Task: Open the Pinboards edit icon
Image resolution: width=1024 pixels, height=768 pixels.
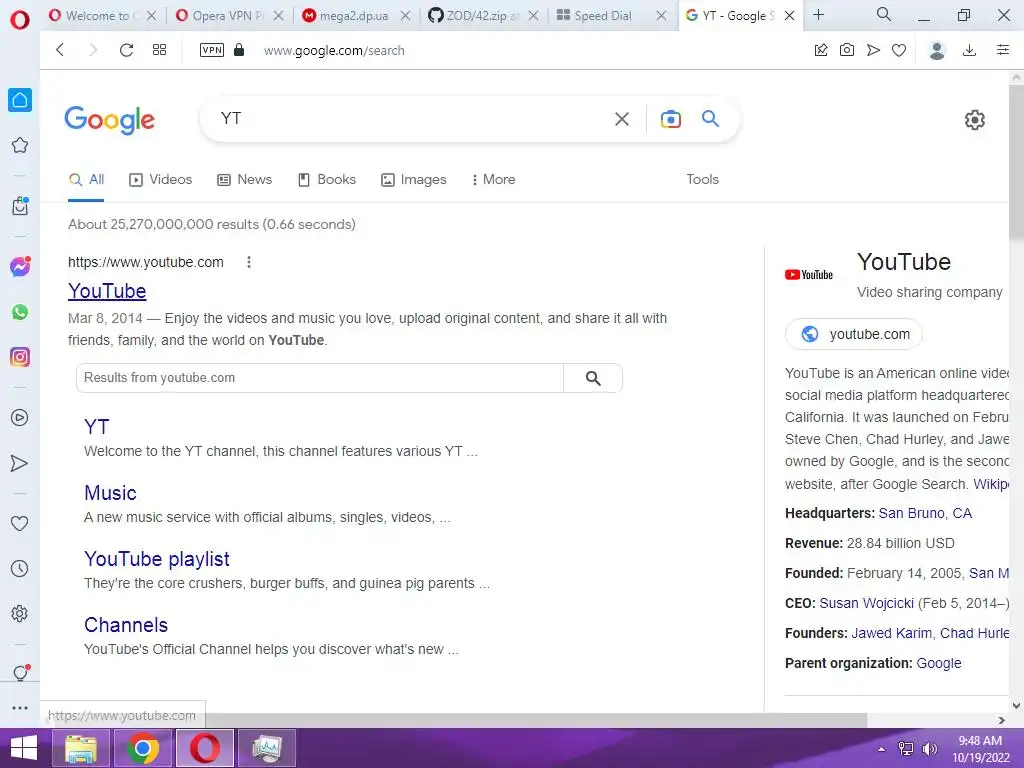Action: (821, 50)
